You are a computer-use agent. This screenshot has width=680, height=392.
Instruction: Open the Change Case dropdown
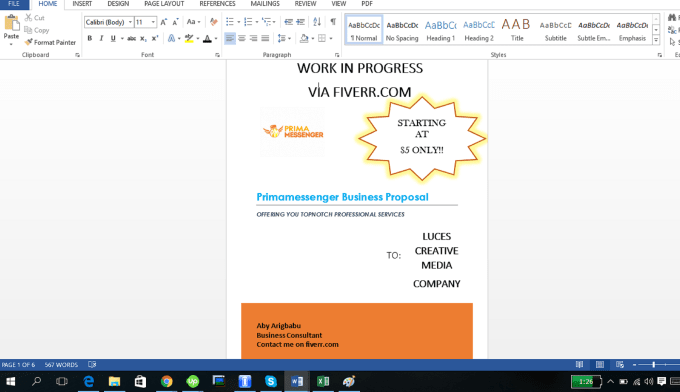coord(193,22)
